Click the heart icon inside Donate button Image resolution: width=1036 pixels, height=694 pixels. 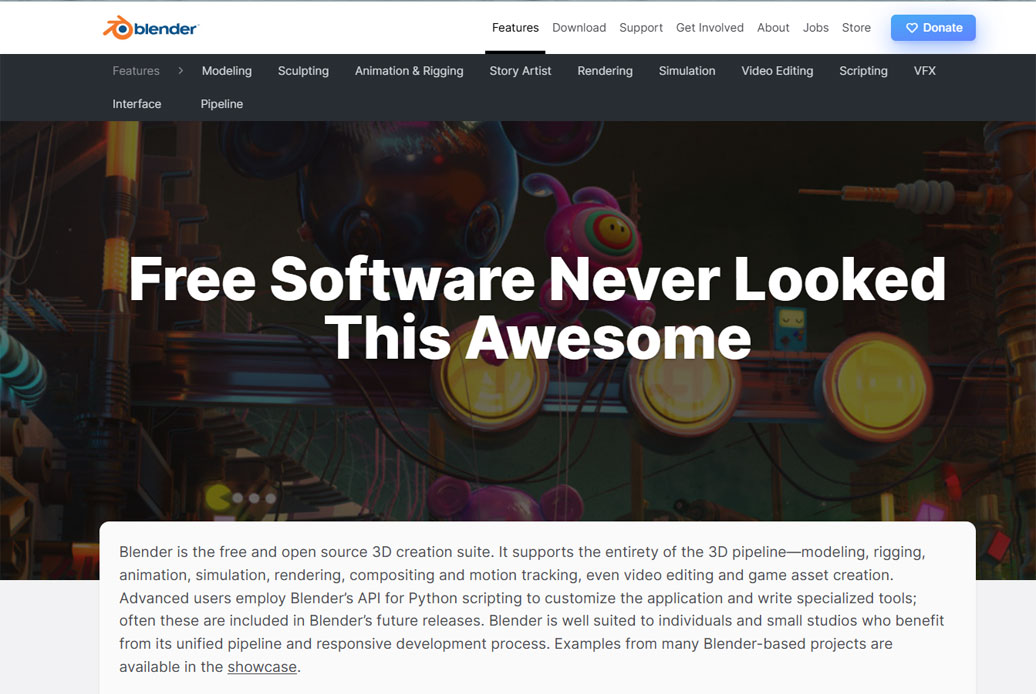click(x=910, y=28)
